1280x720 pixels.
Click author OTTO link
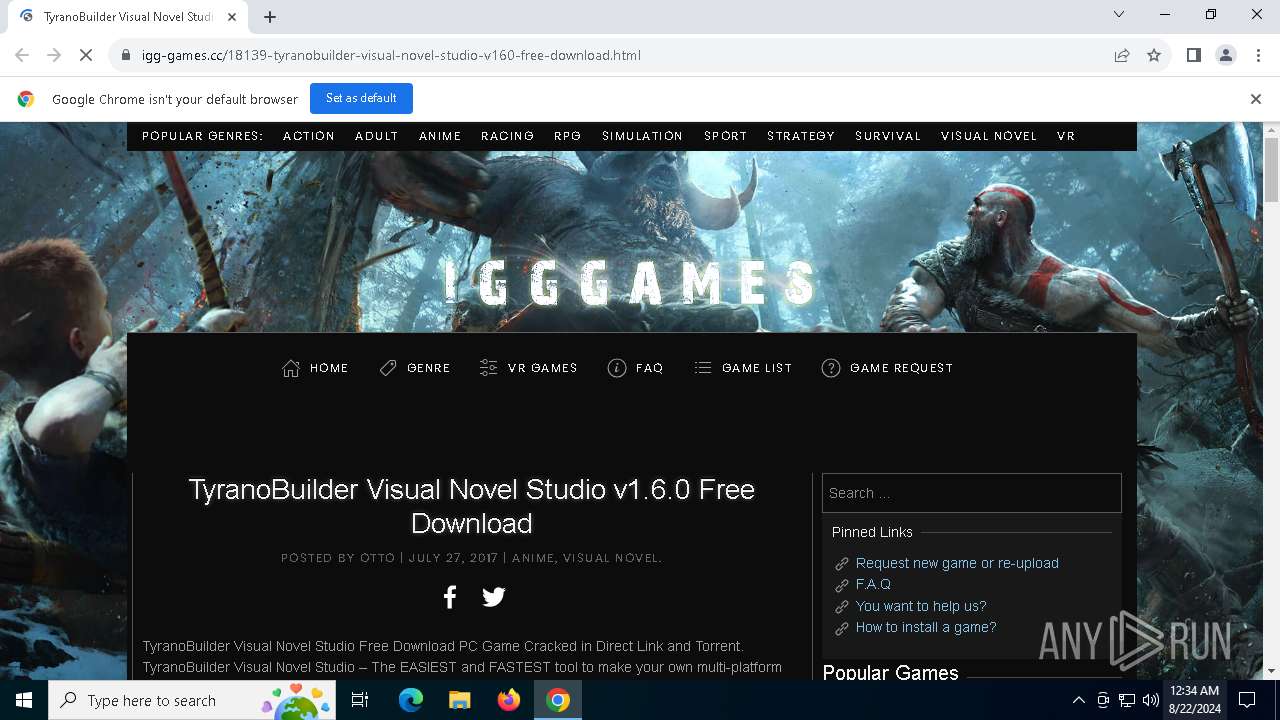point(378,558)
